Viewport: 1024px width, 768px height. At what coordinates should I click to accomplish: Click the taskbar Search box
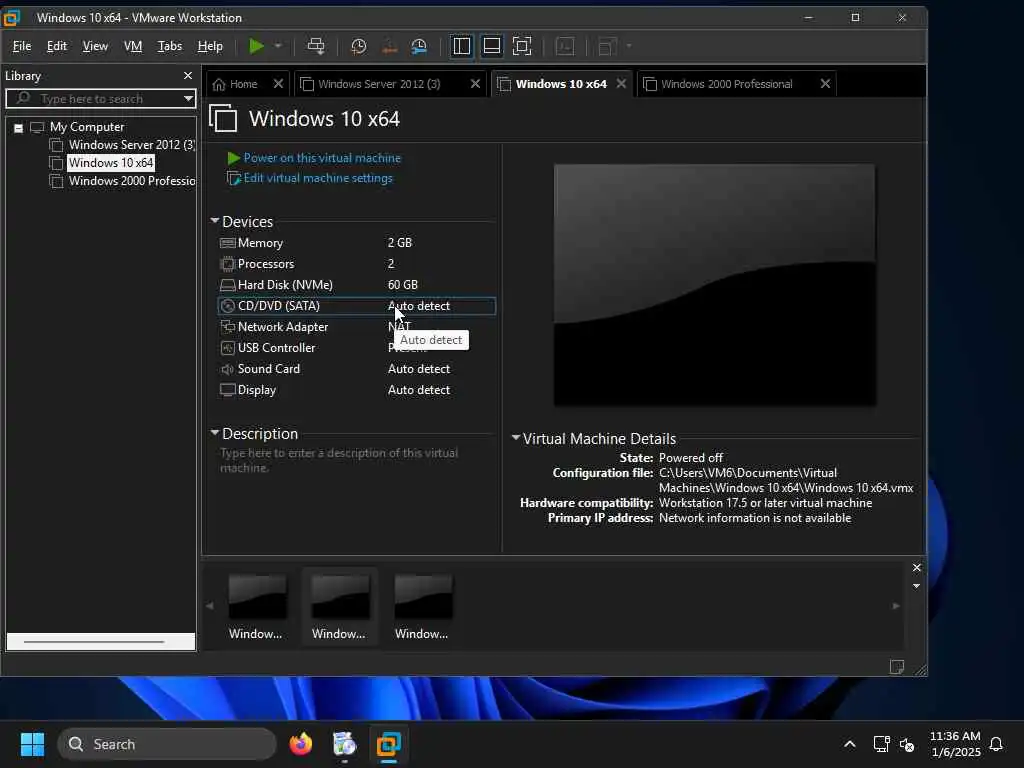(167, 744)
